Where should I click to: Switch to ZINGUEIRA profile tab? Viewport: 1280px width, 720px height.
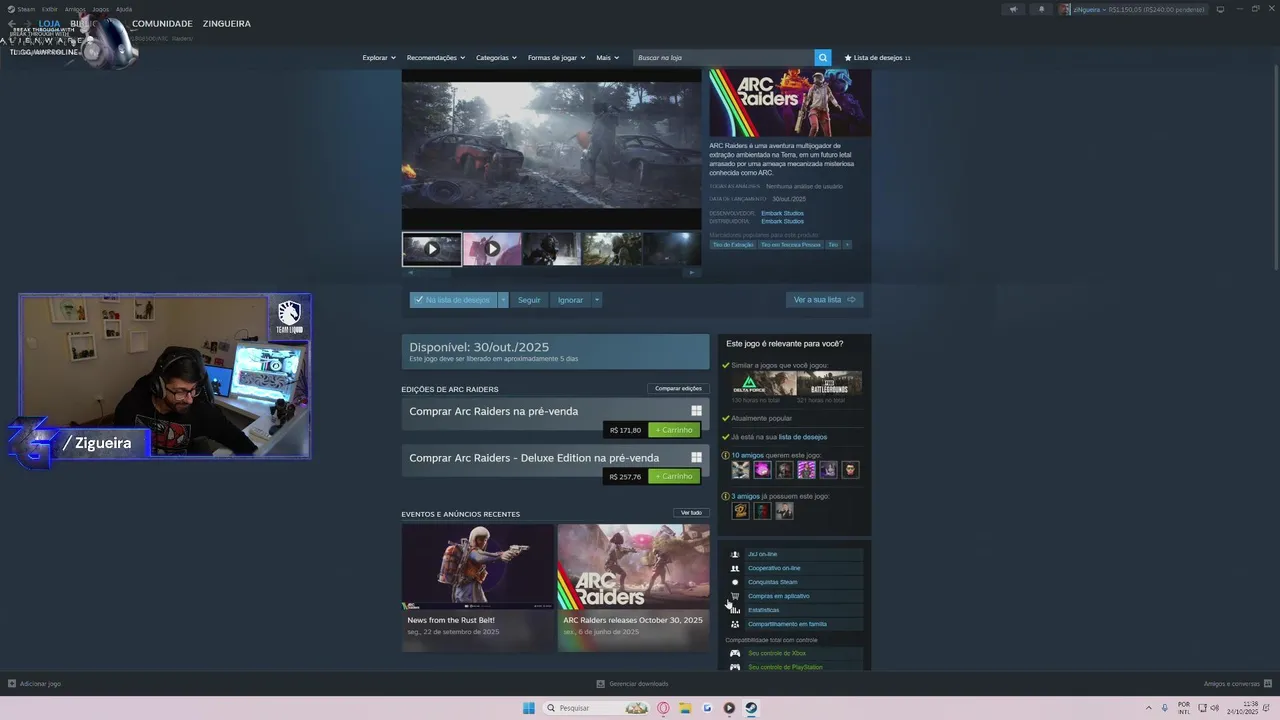point(227,23)
